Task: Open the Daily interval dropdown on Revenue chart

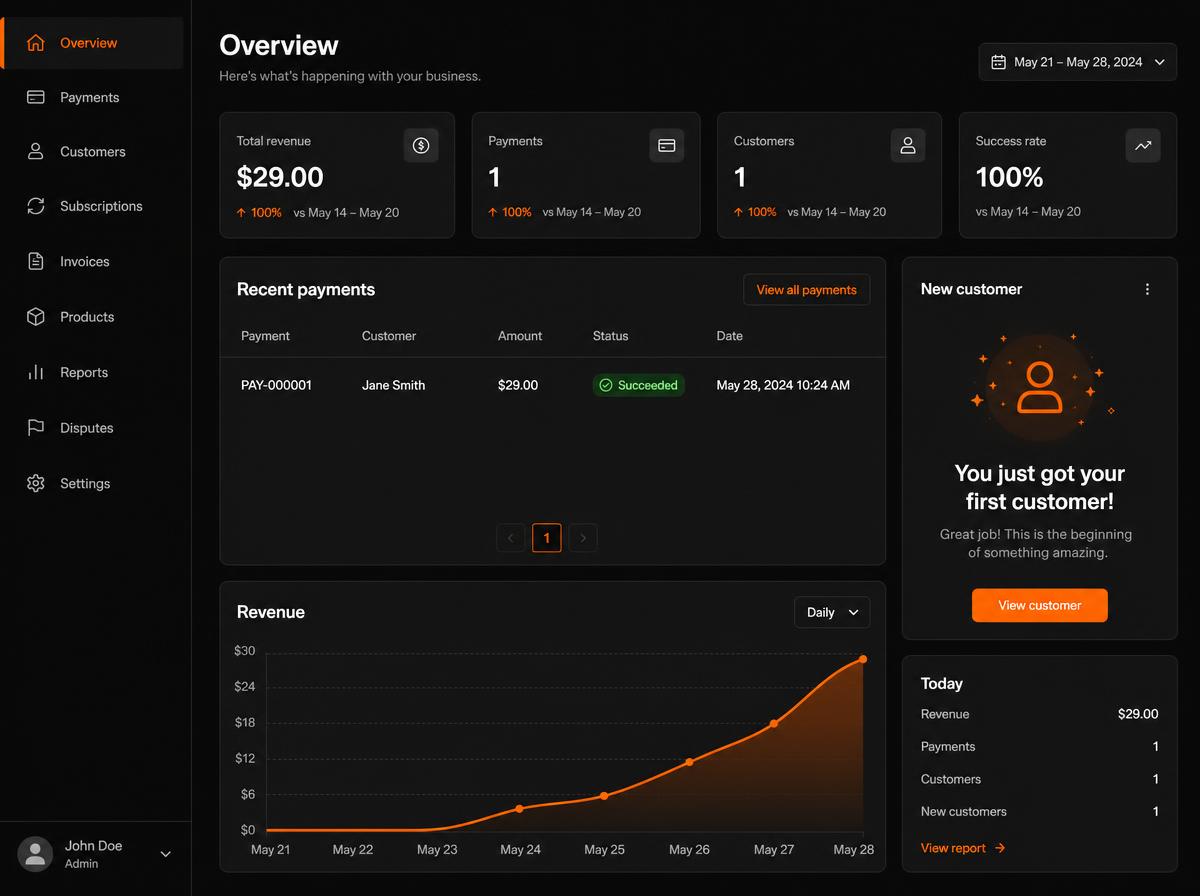Action: point(832,612)
